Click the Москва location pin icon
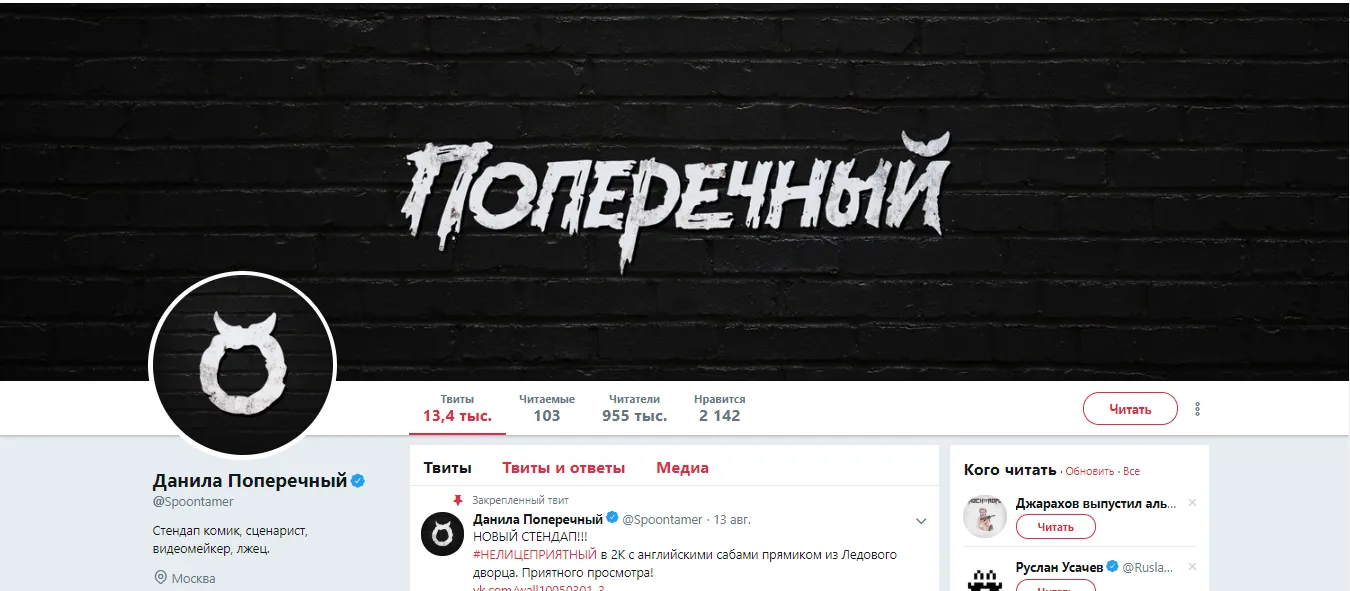Screen dimensions: 1350x591 [160, 578]
